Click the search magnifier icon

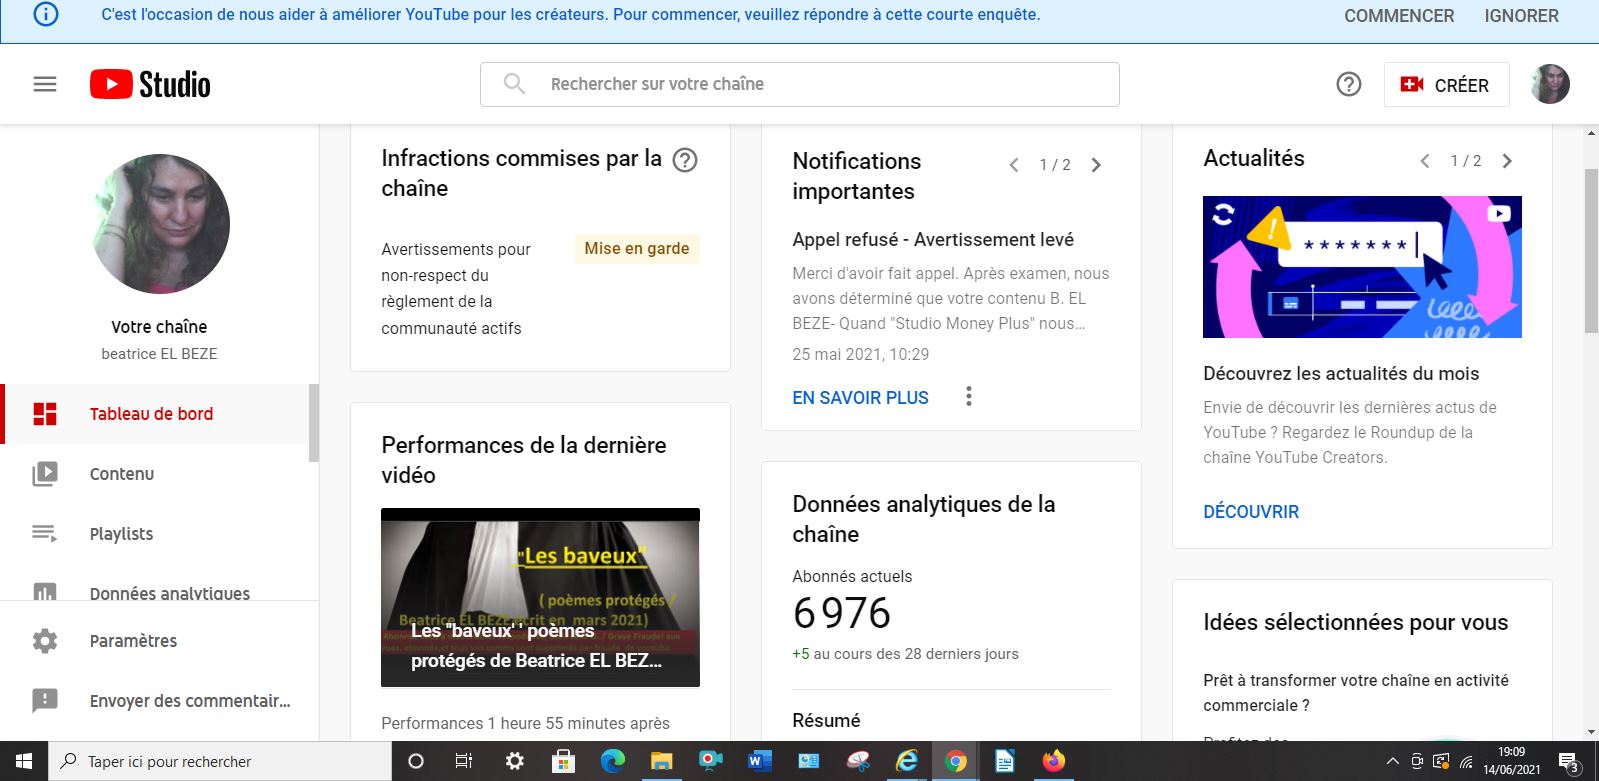point(514,84)
